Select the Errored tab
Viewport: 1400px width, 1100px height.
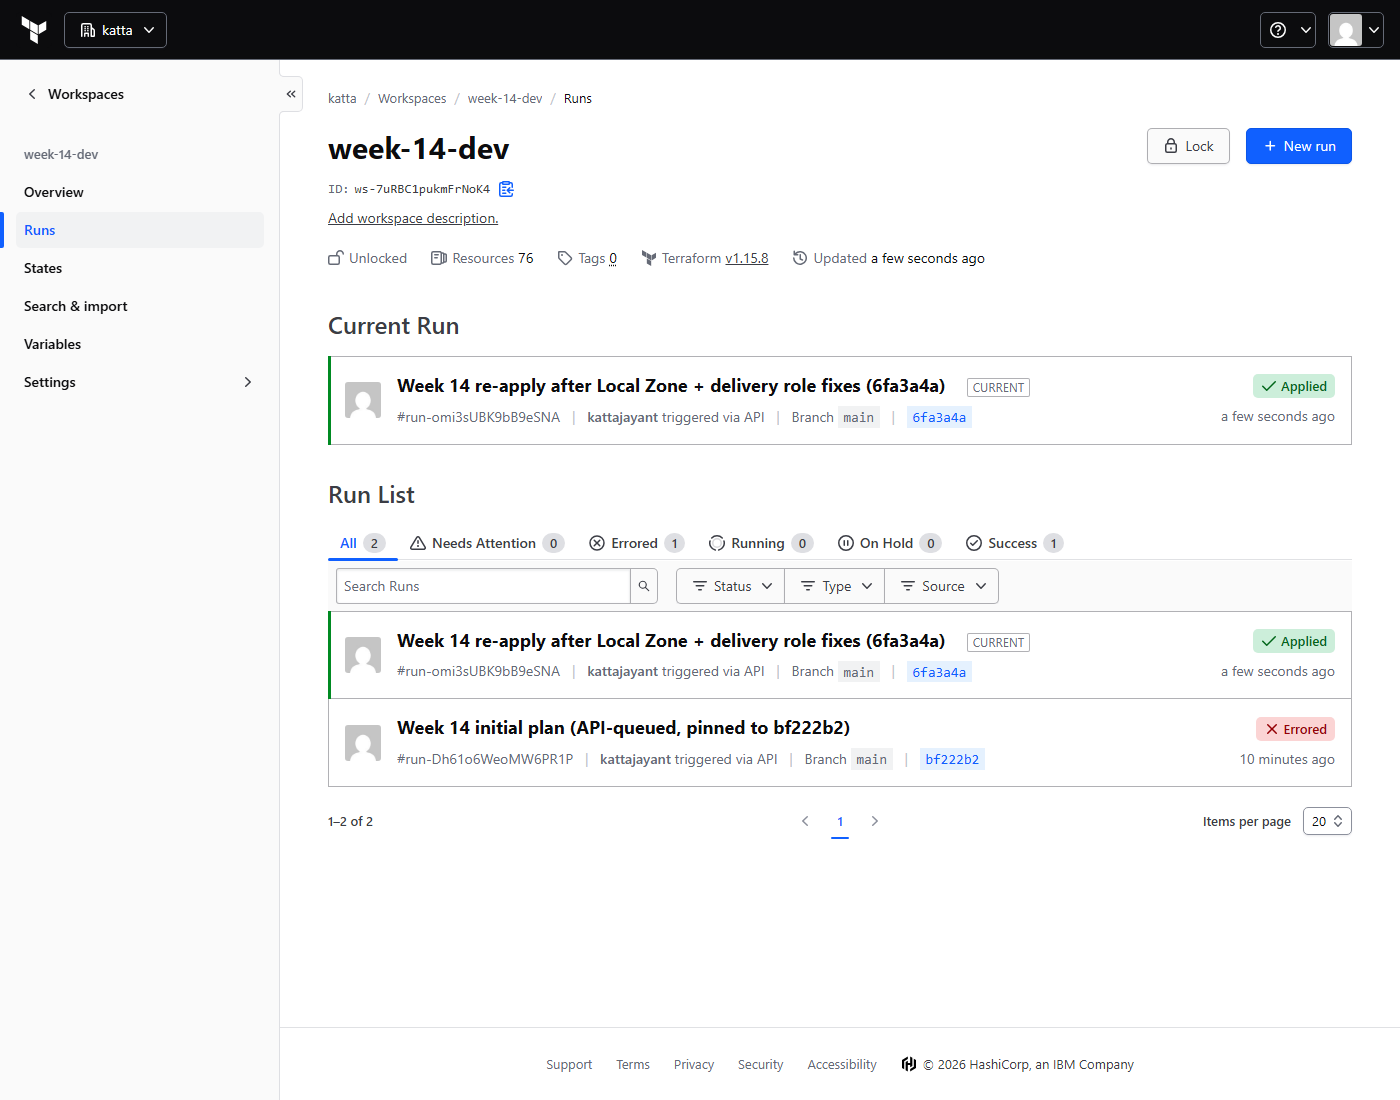tap(637, 543)
